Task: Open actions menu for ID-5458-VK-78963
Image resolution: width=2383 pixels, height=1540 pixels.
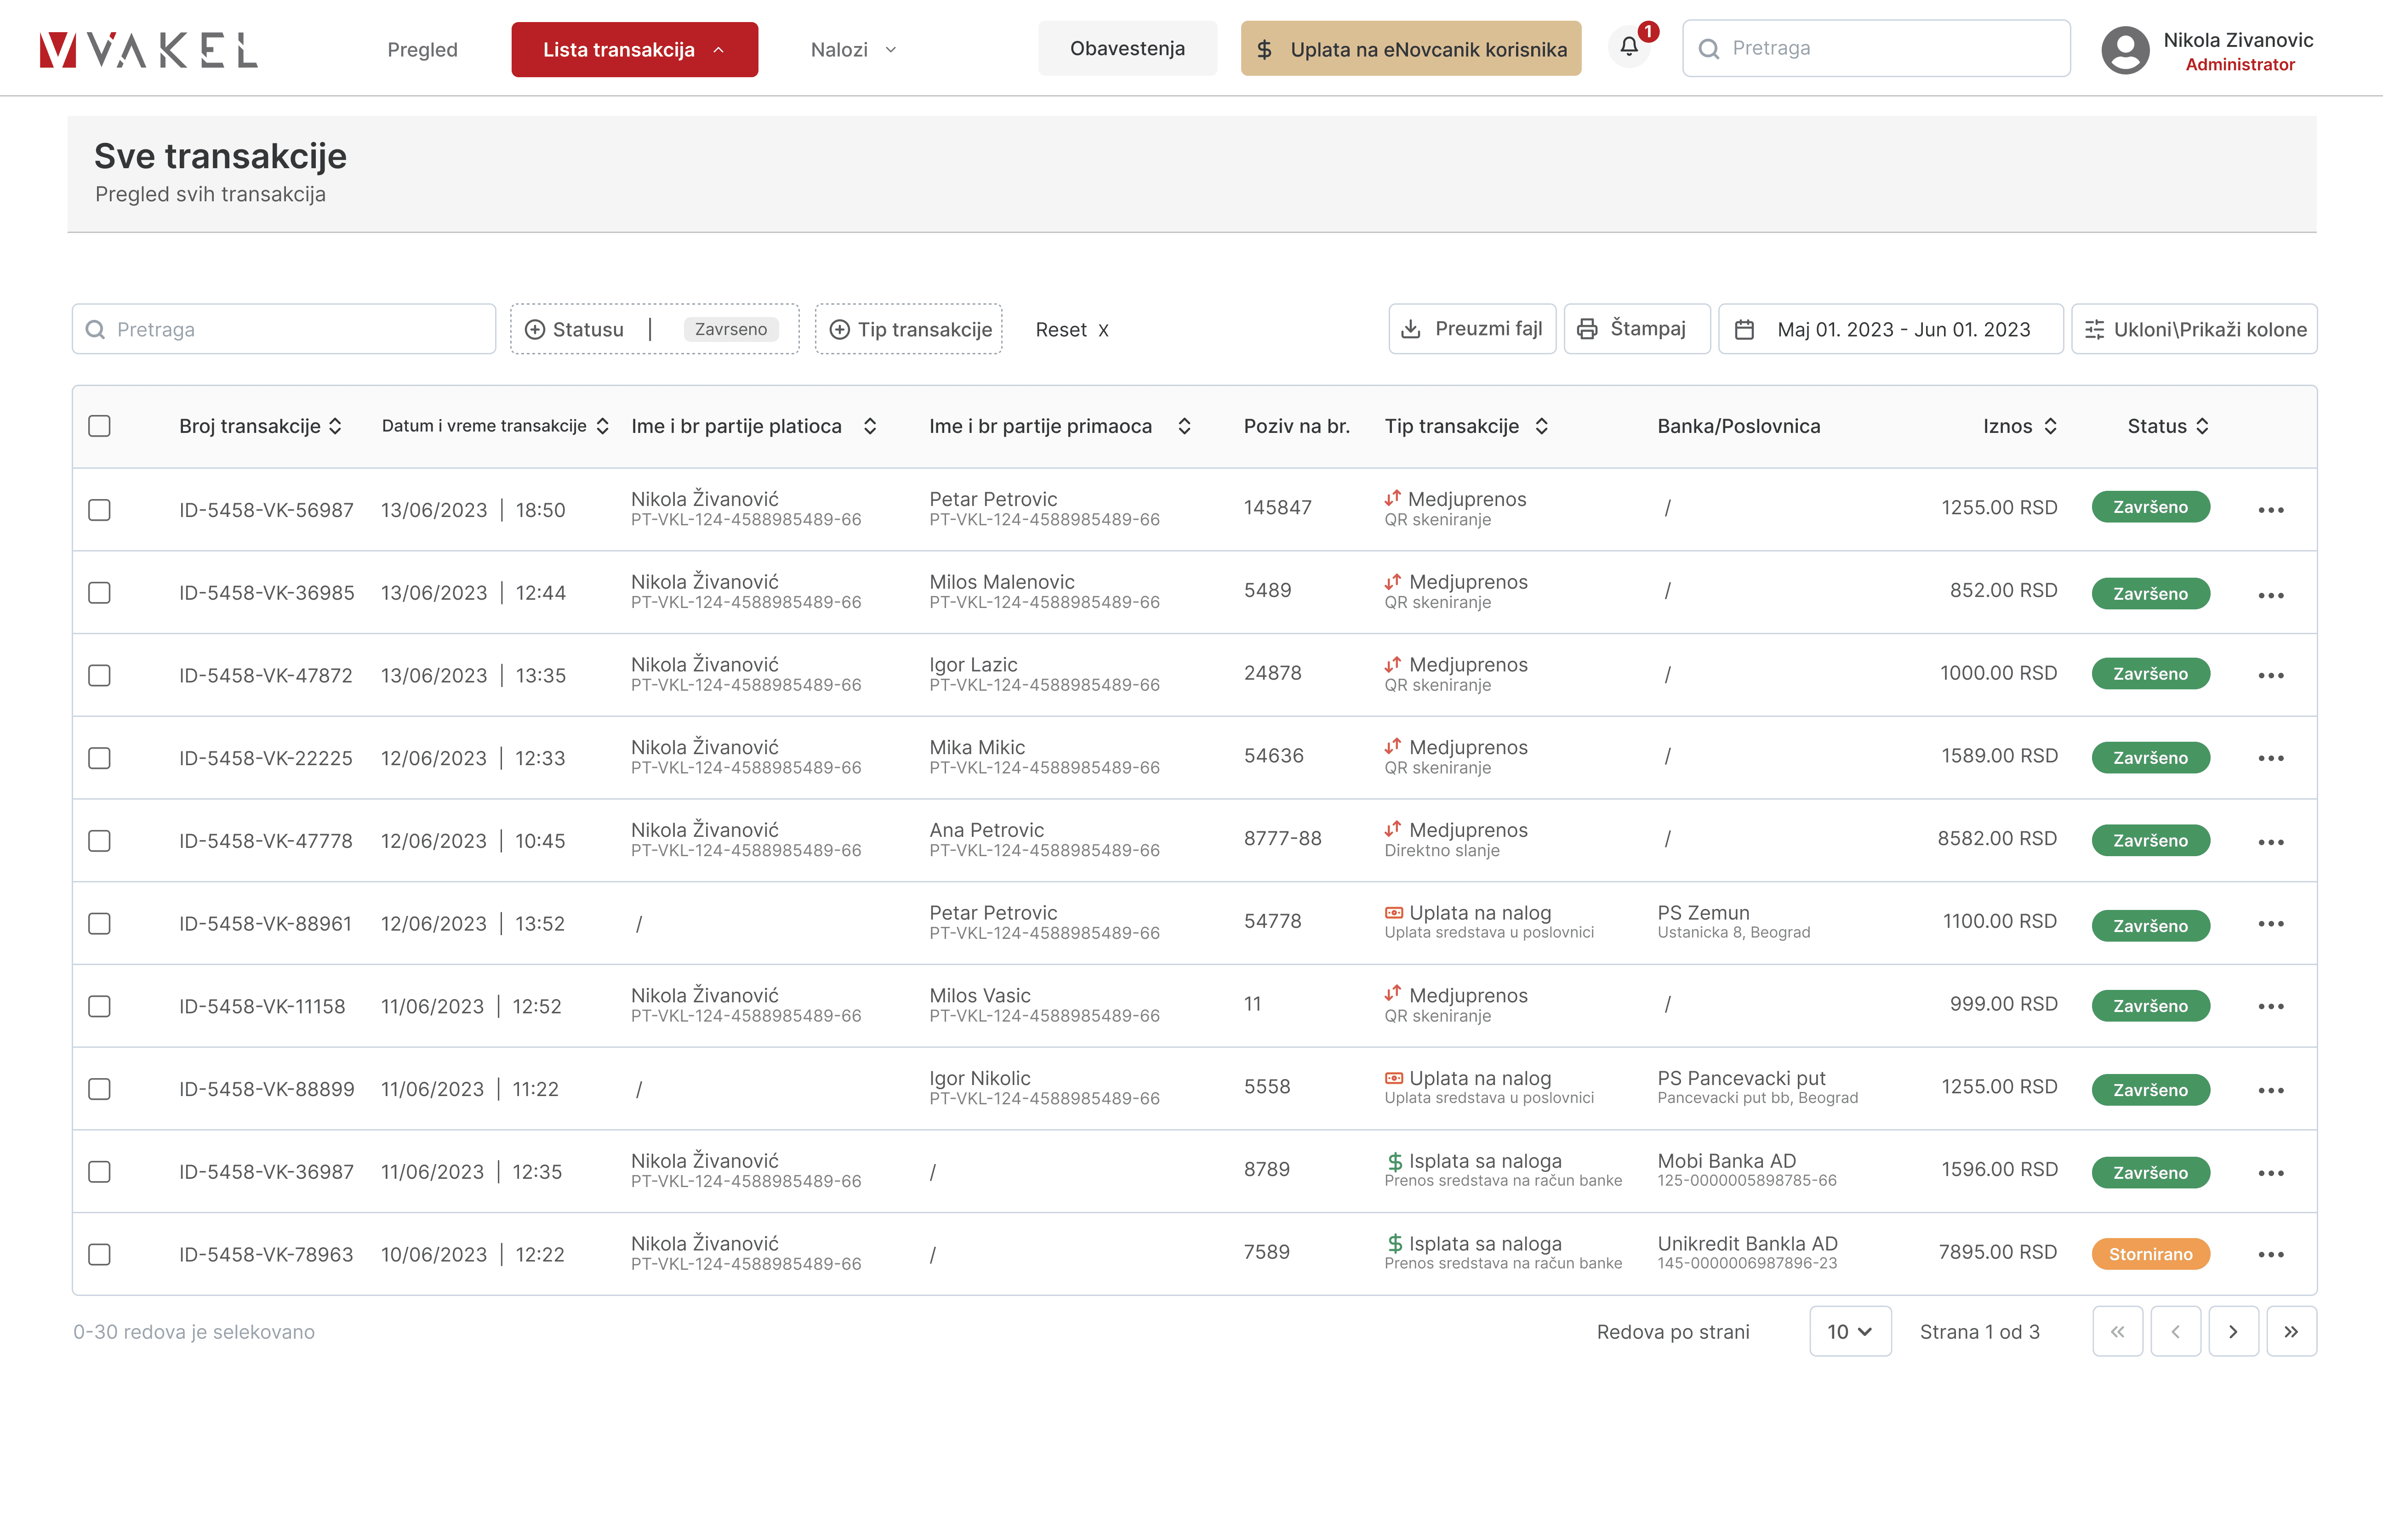Action: (2270, 1254)
